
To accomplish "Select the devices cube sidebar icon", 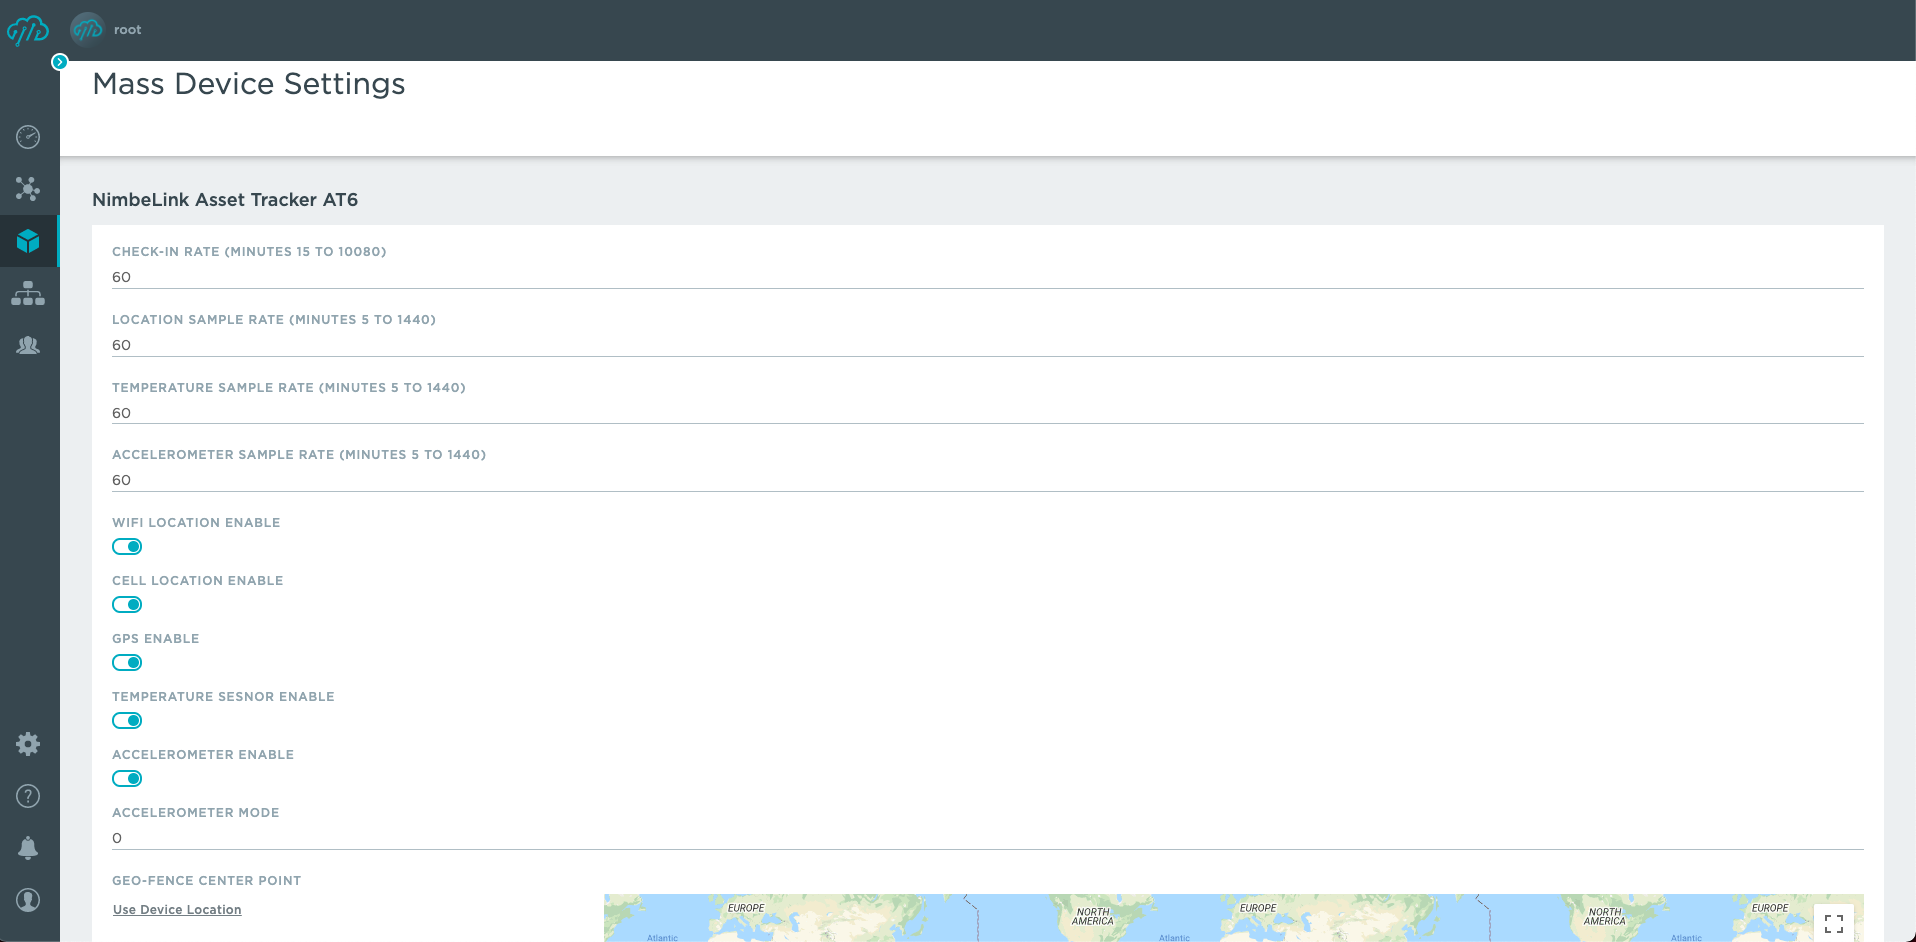I will [x=28, y=241].
